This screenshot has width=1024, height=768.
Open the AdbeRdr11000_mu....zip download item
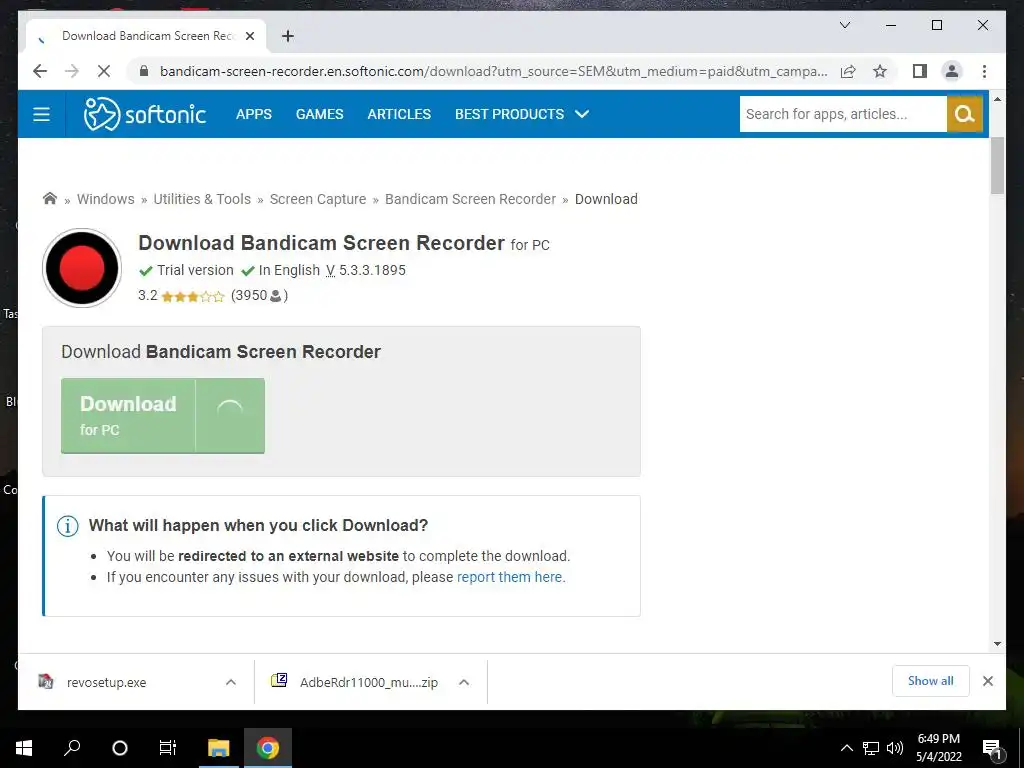click(x=356, y=682)
